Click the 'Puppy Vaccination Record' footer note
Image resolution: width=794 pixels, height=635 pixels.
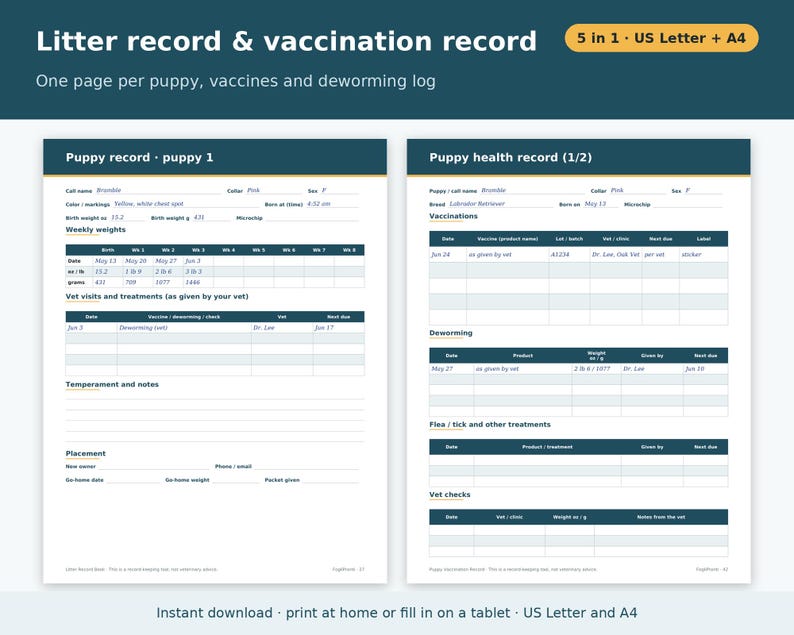(513, 569)
